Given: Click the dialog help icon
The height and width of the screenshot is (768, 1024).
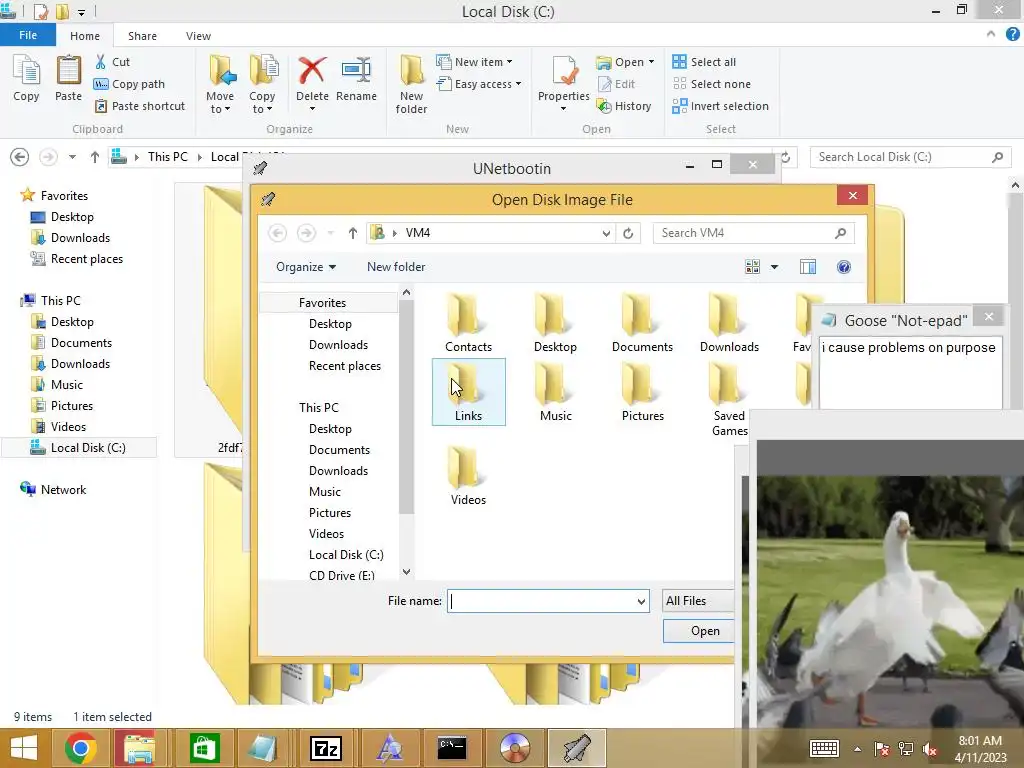Looking at the screenshot, I should [x=844, y=266].
